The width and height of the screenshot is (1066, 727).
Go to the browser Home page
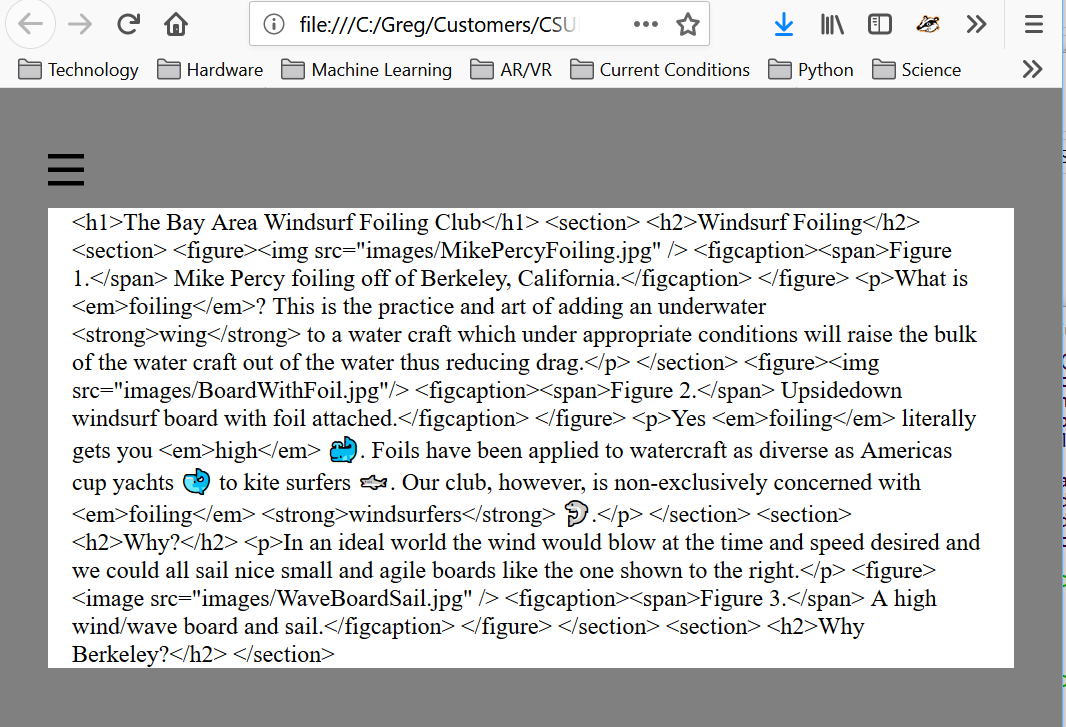[x=176, y=25]
